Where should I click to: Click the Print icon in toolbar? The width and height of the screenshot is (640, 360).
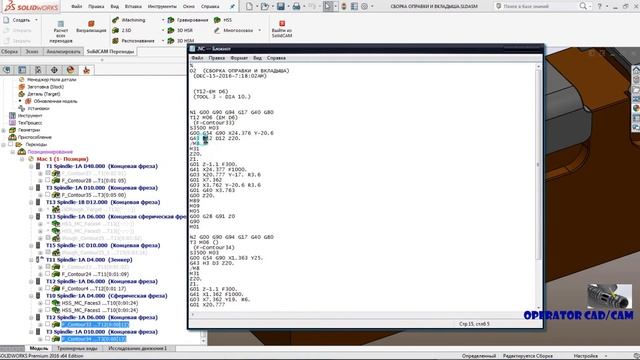coord(297,7)
